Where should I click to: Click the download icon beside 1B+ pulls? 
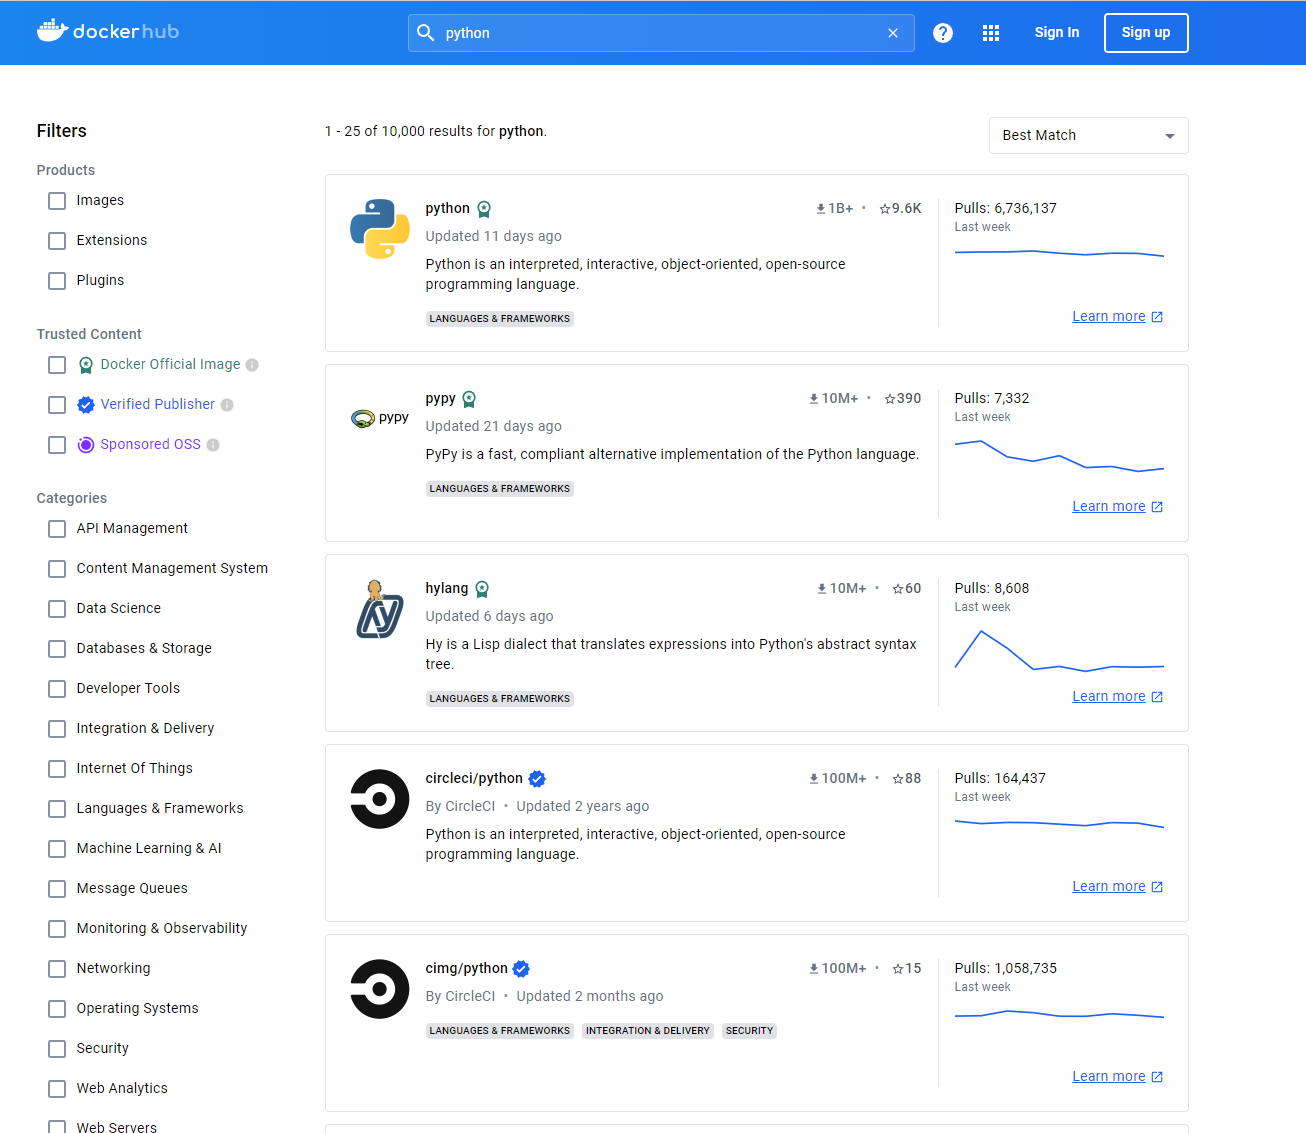tap(821, 209)
